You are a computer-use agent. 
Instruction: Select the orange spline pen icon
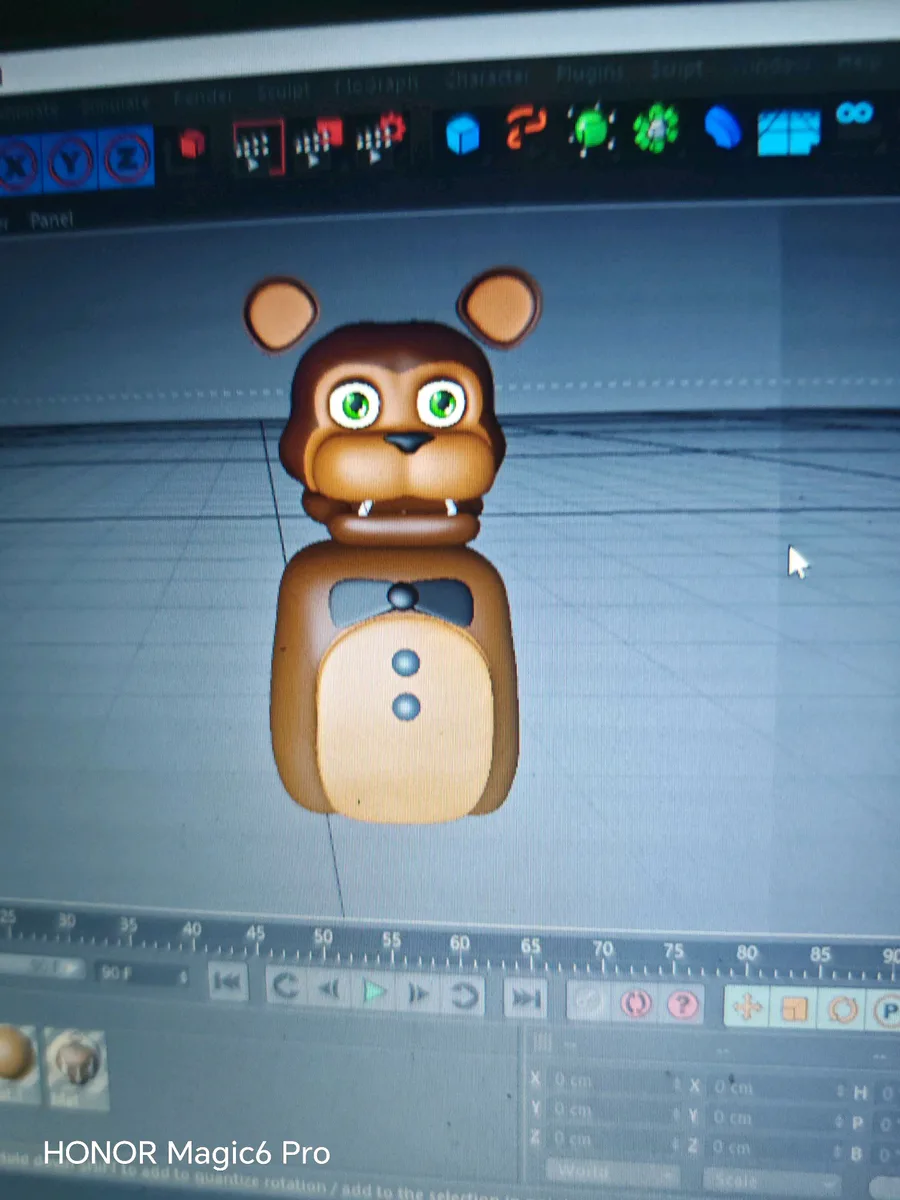(526, 128)
